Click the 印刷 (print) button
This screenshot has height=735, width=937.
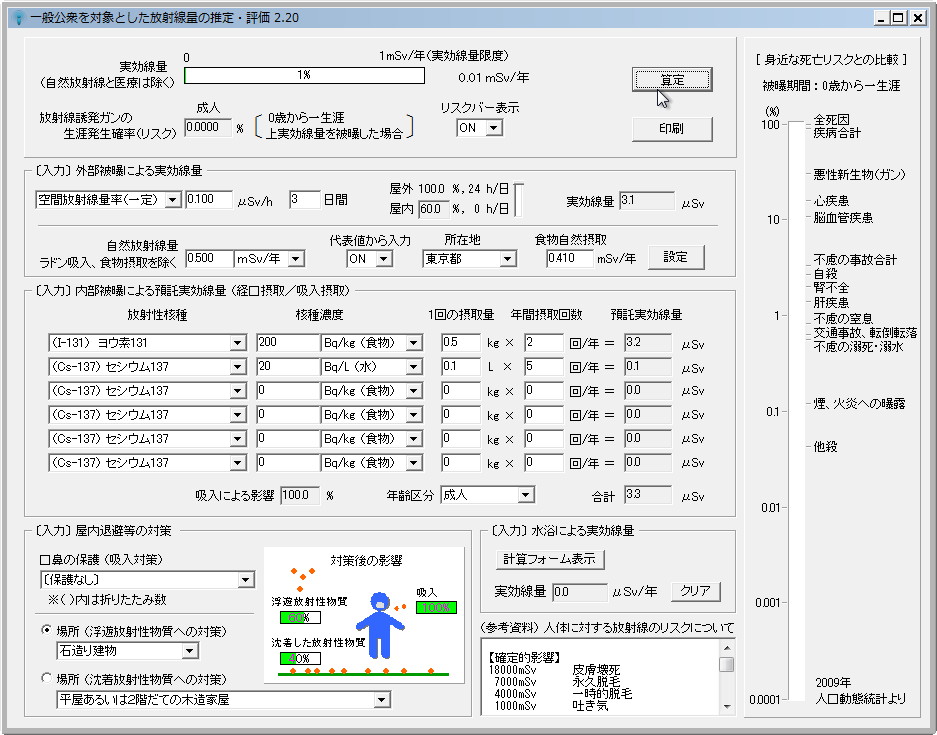tap(671, 129)
